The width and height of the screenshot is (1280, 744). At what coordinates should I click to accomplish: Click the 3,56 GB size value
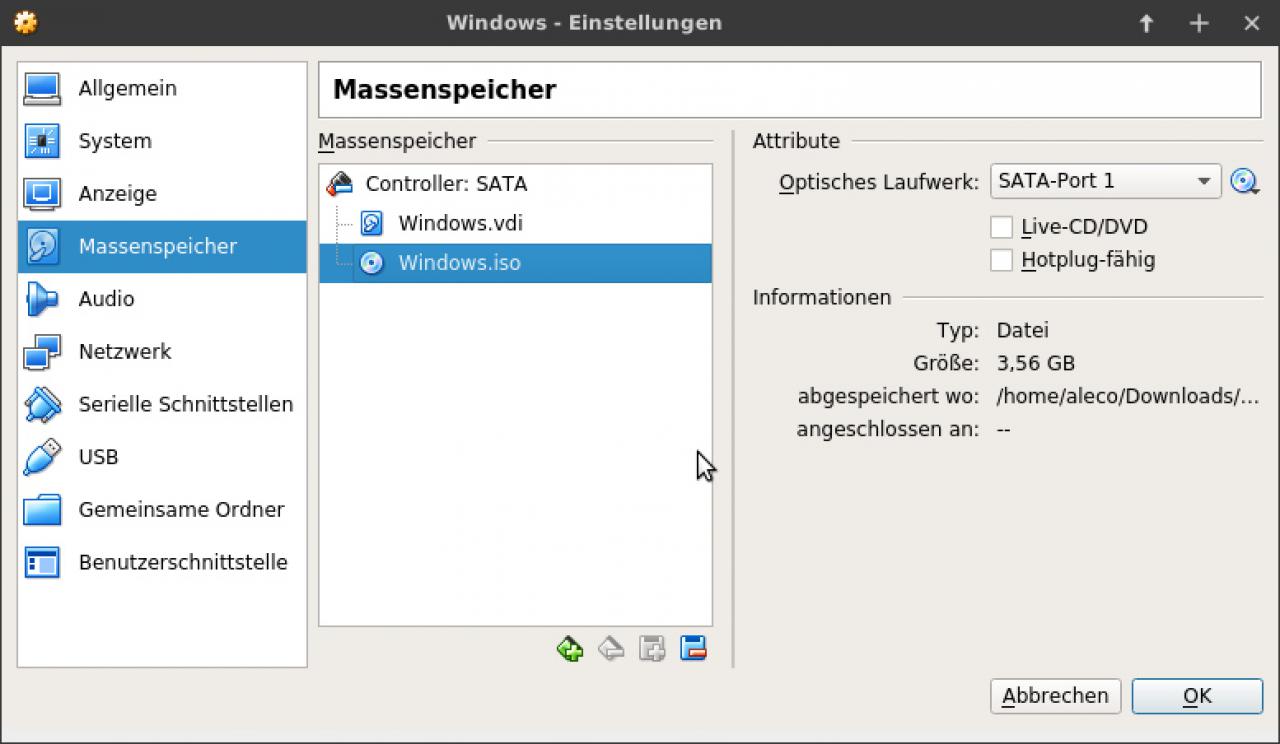[1036, 363]
